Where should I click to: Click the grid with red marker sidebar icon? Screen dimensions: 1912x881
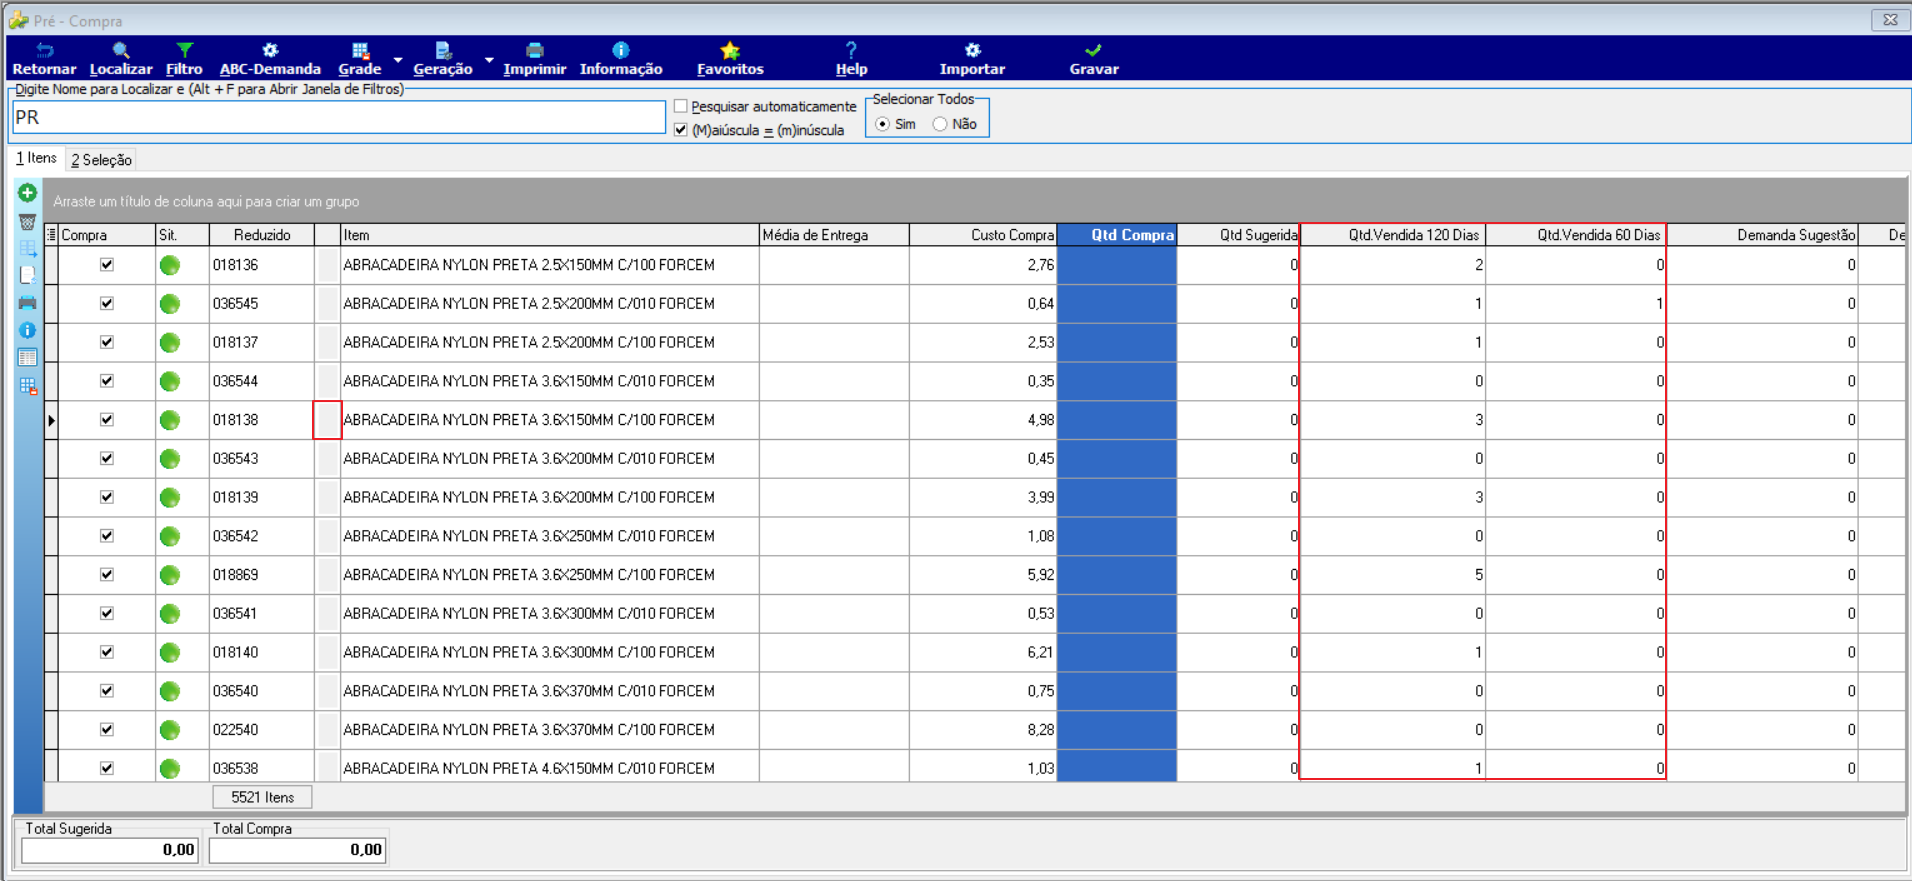(x=27, y=385)
